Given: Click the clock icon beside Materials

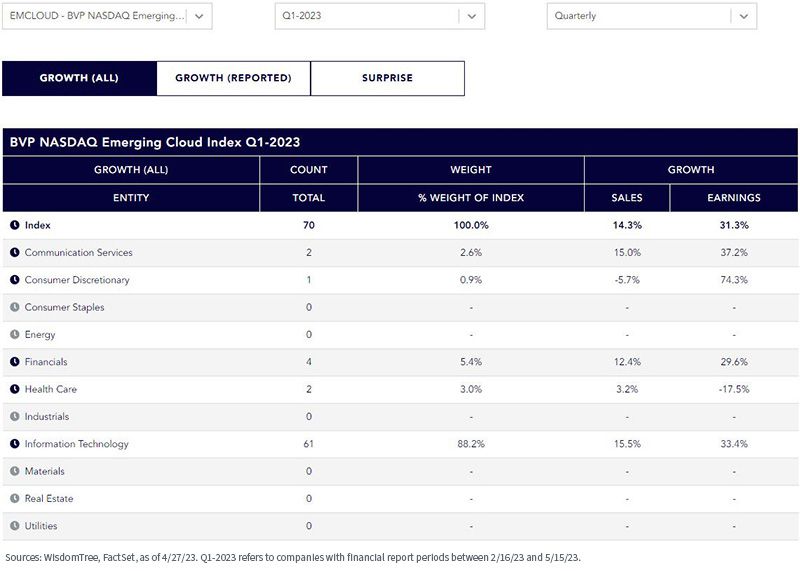Looking at the screenshot, I should pos(15,471).
